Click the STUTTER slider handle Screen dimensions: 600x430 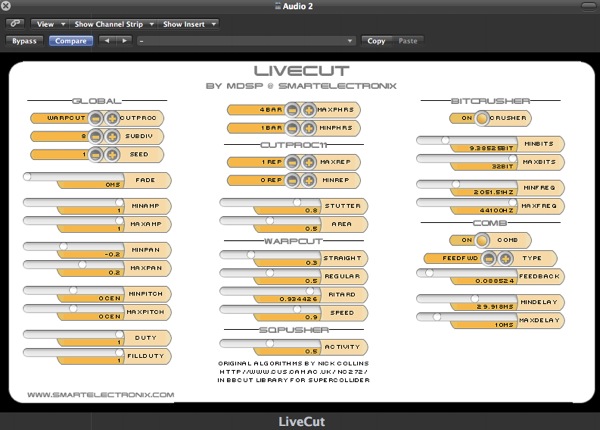pos(297,202)
